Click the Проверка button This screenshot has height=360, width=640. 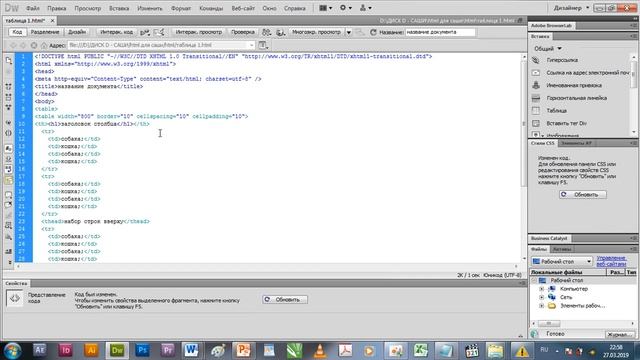(x=242, y=32)
